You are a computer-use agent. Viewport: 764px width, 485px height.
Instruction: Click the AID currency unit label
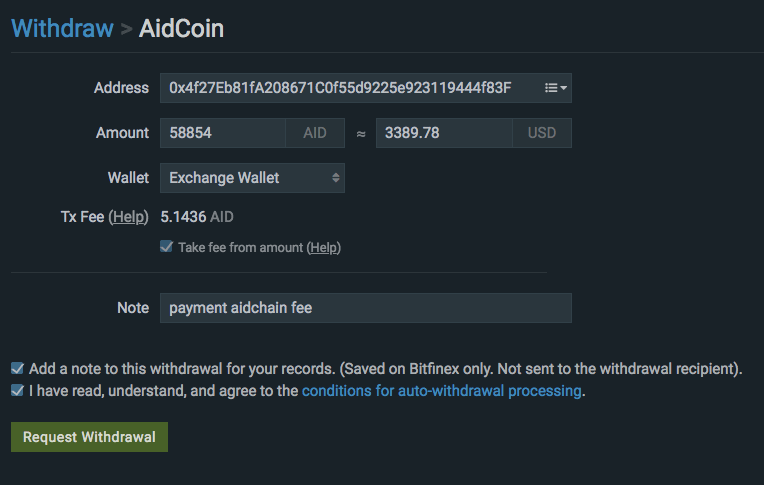(314, 133)
